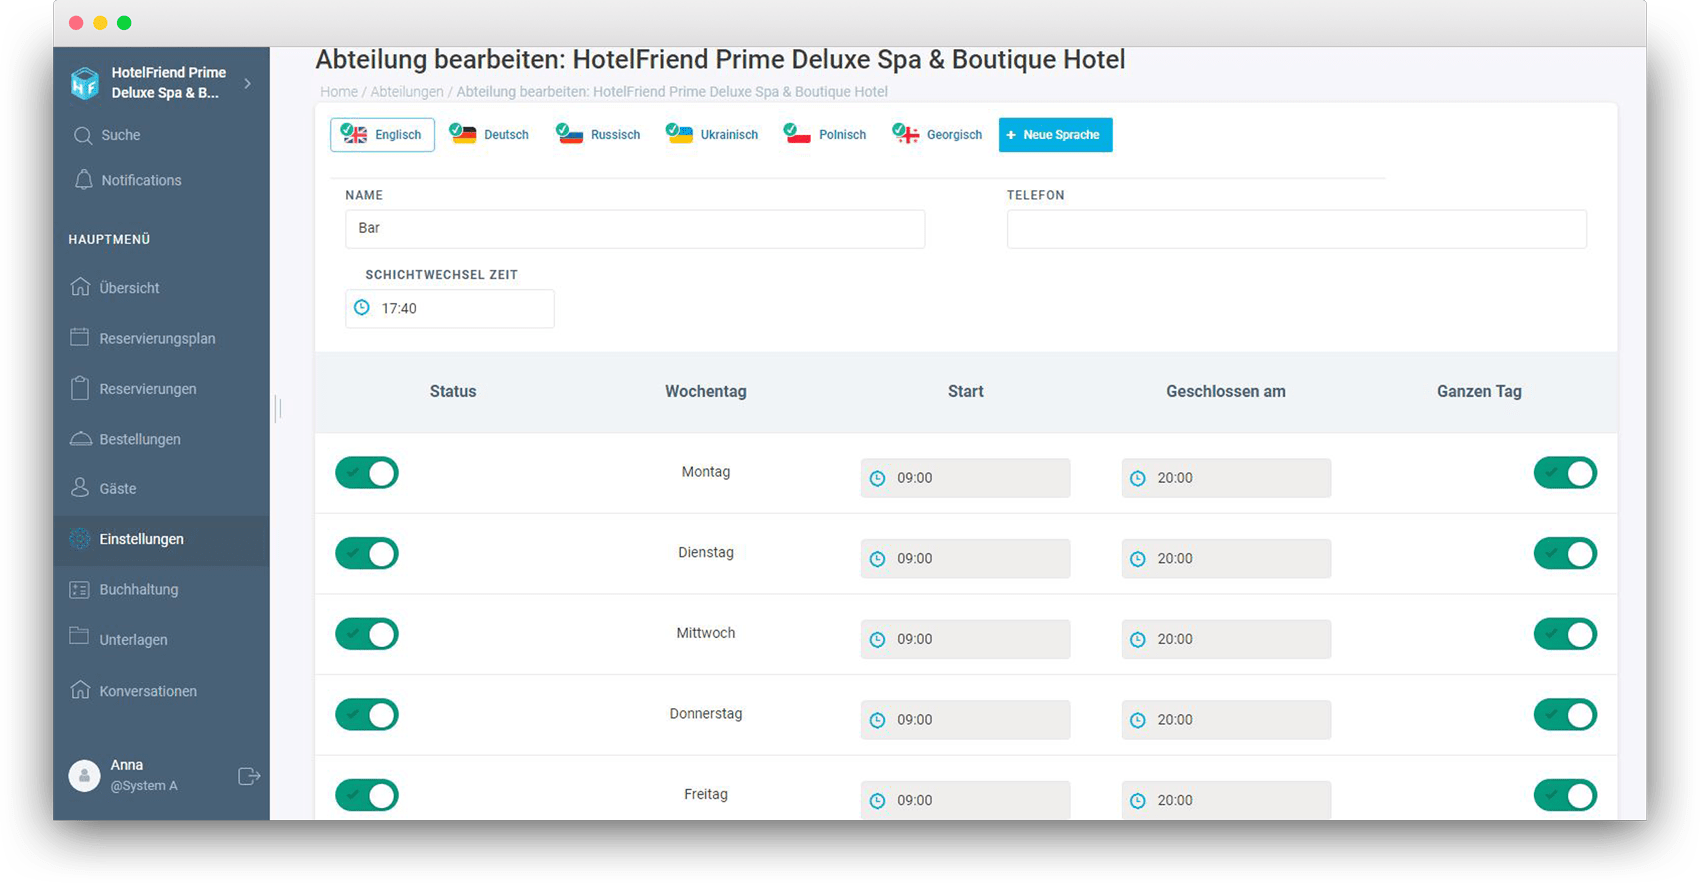Open Gäste person icon
The image size is (1700, 883).
click(x=80, y=488)
